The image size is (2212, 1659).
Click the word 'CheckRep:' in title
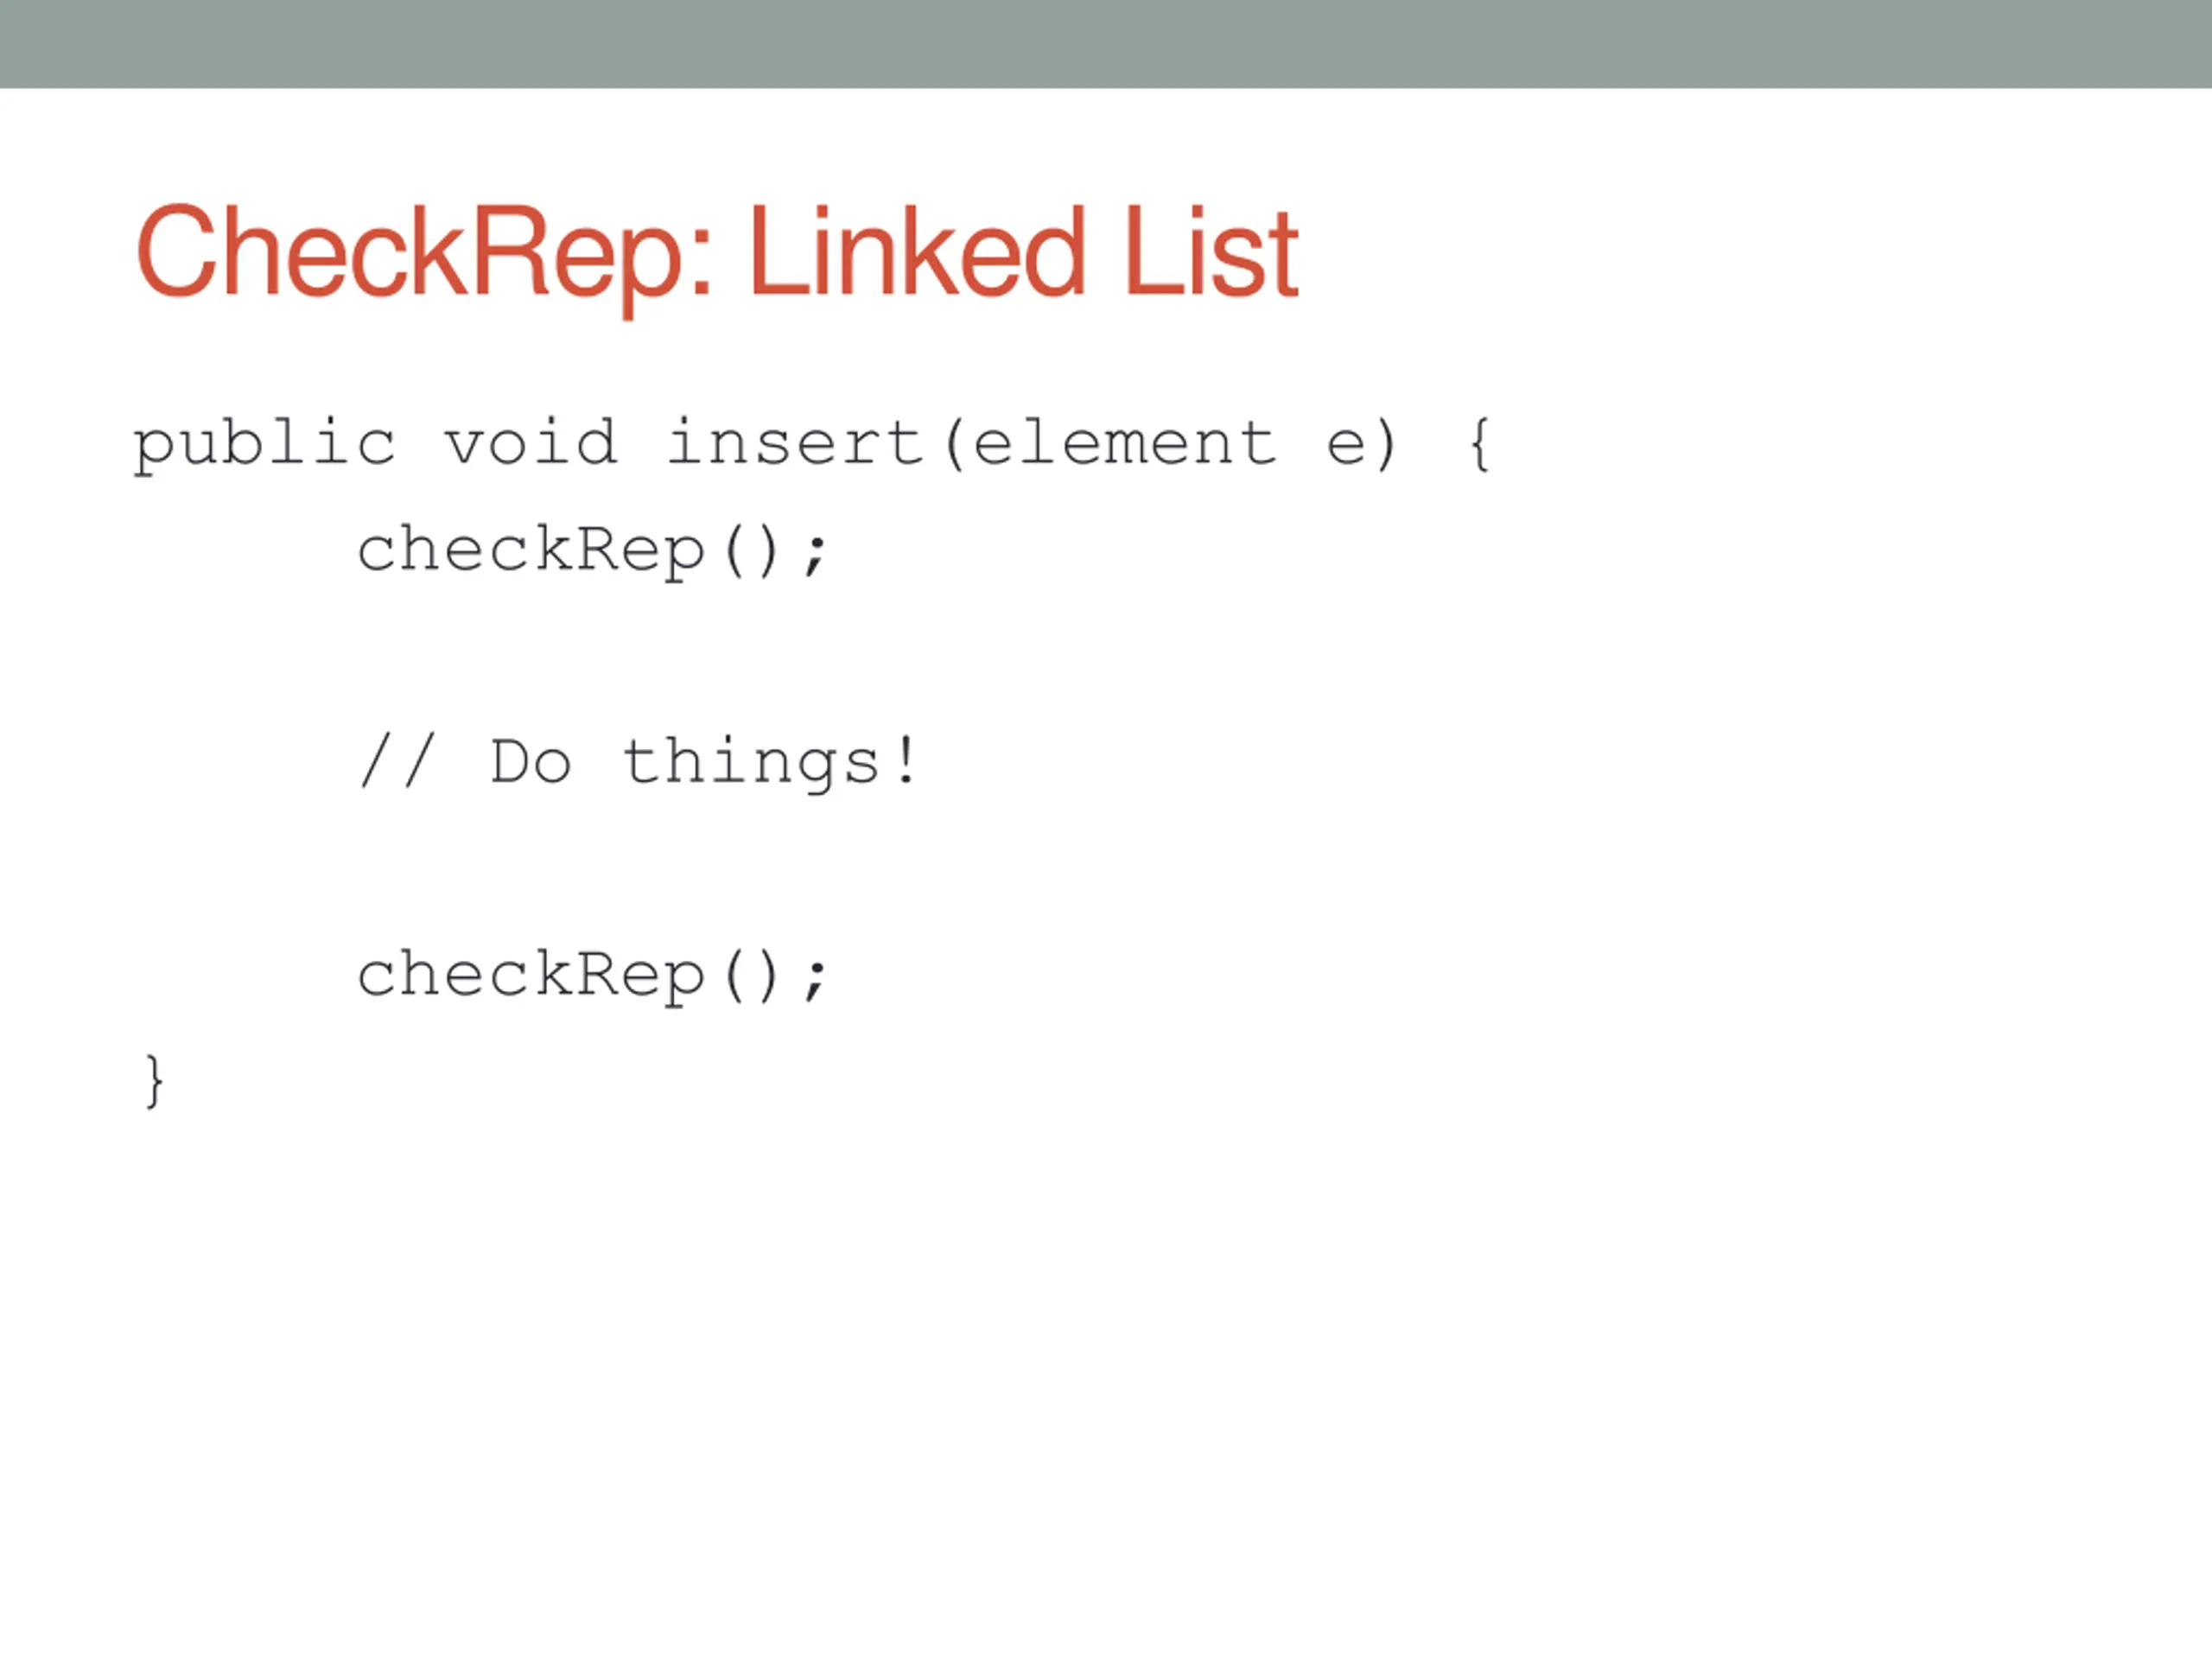point(424,257)
